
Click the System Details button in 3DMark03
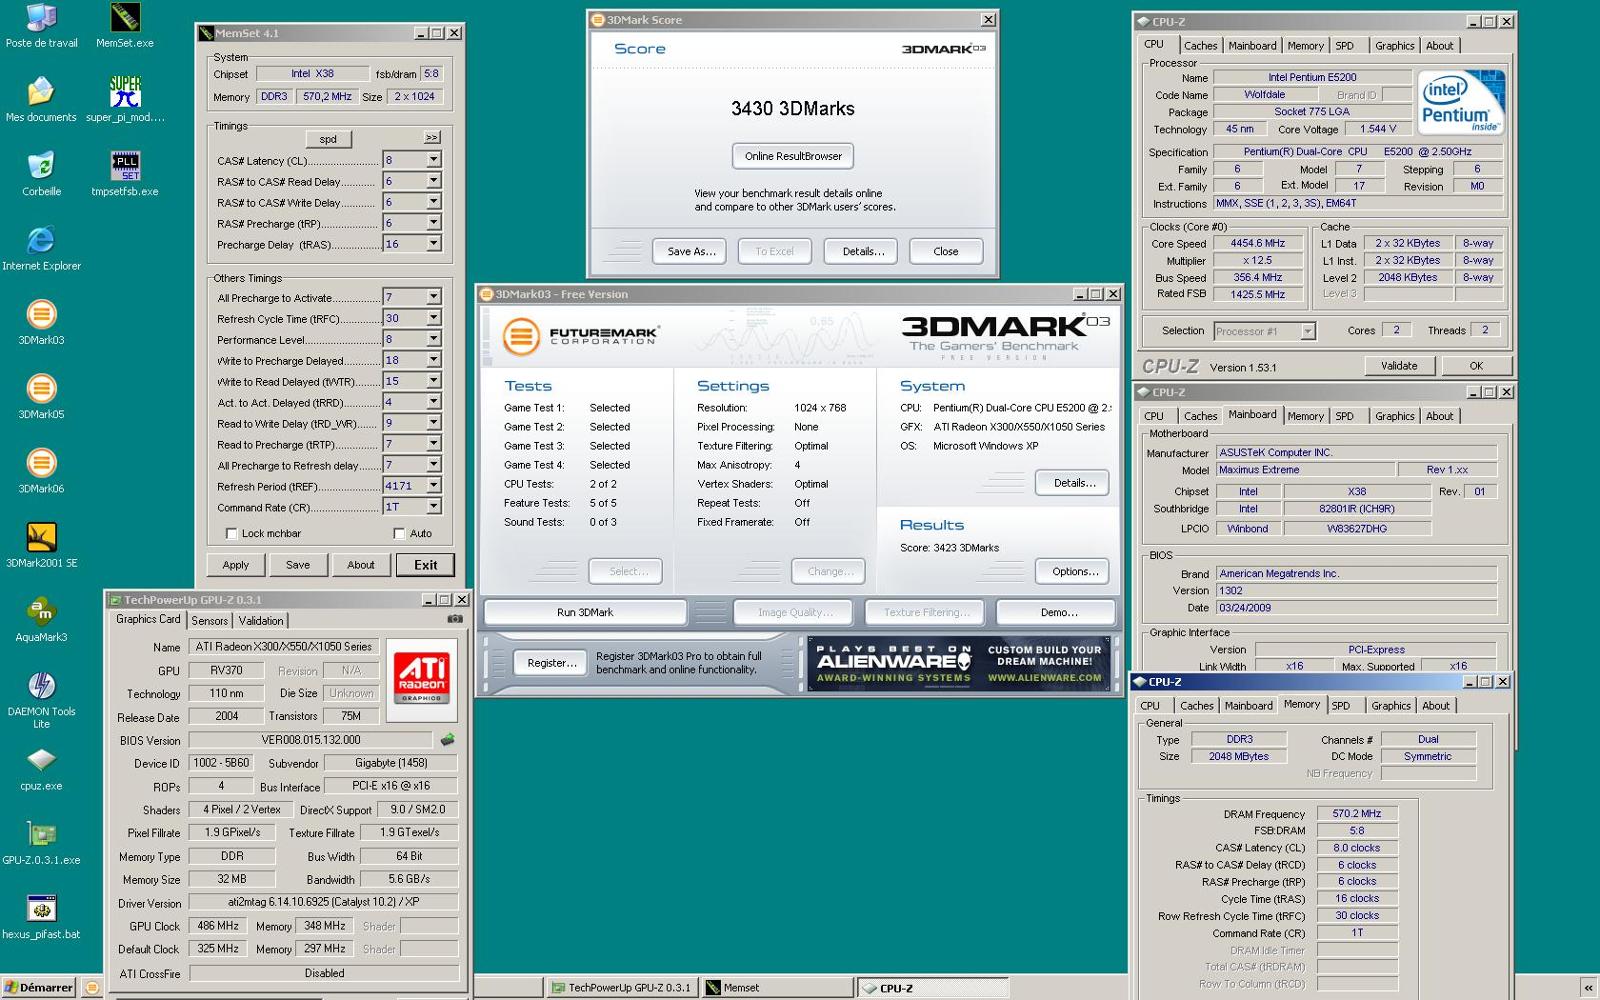coord(1075,483)
